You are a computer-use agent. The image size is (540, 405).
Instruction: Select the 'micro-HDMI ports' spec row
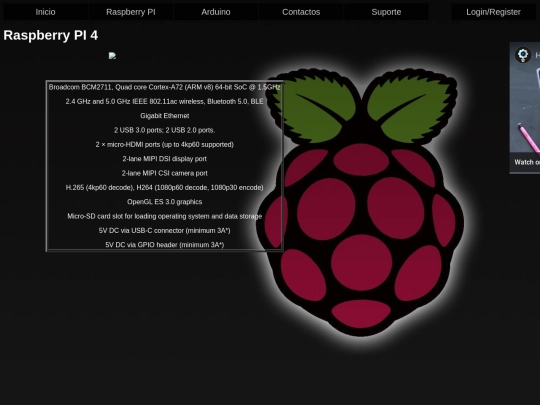click(165, 145)
